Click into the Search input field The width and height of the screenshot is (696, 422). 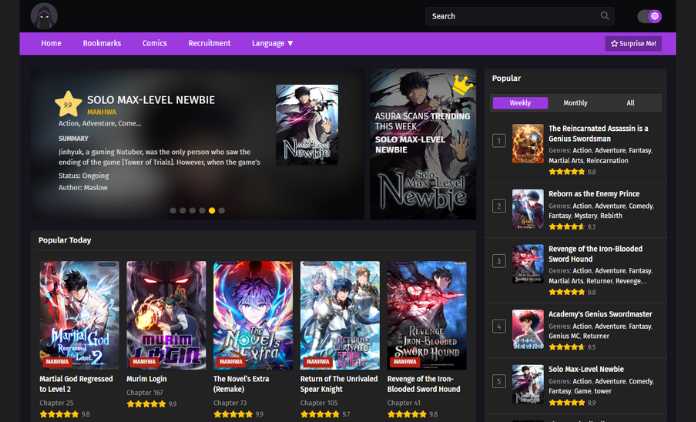pos(520,16)
